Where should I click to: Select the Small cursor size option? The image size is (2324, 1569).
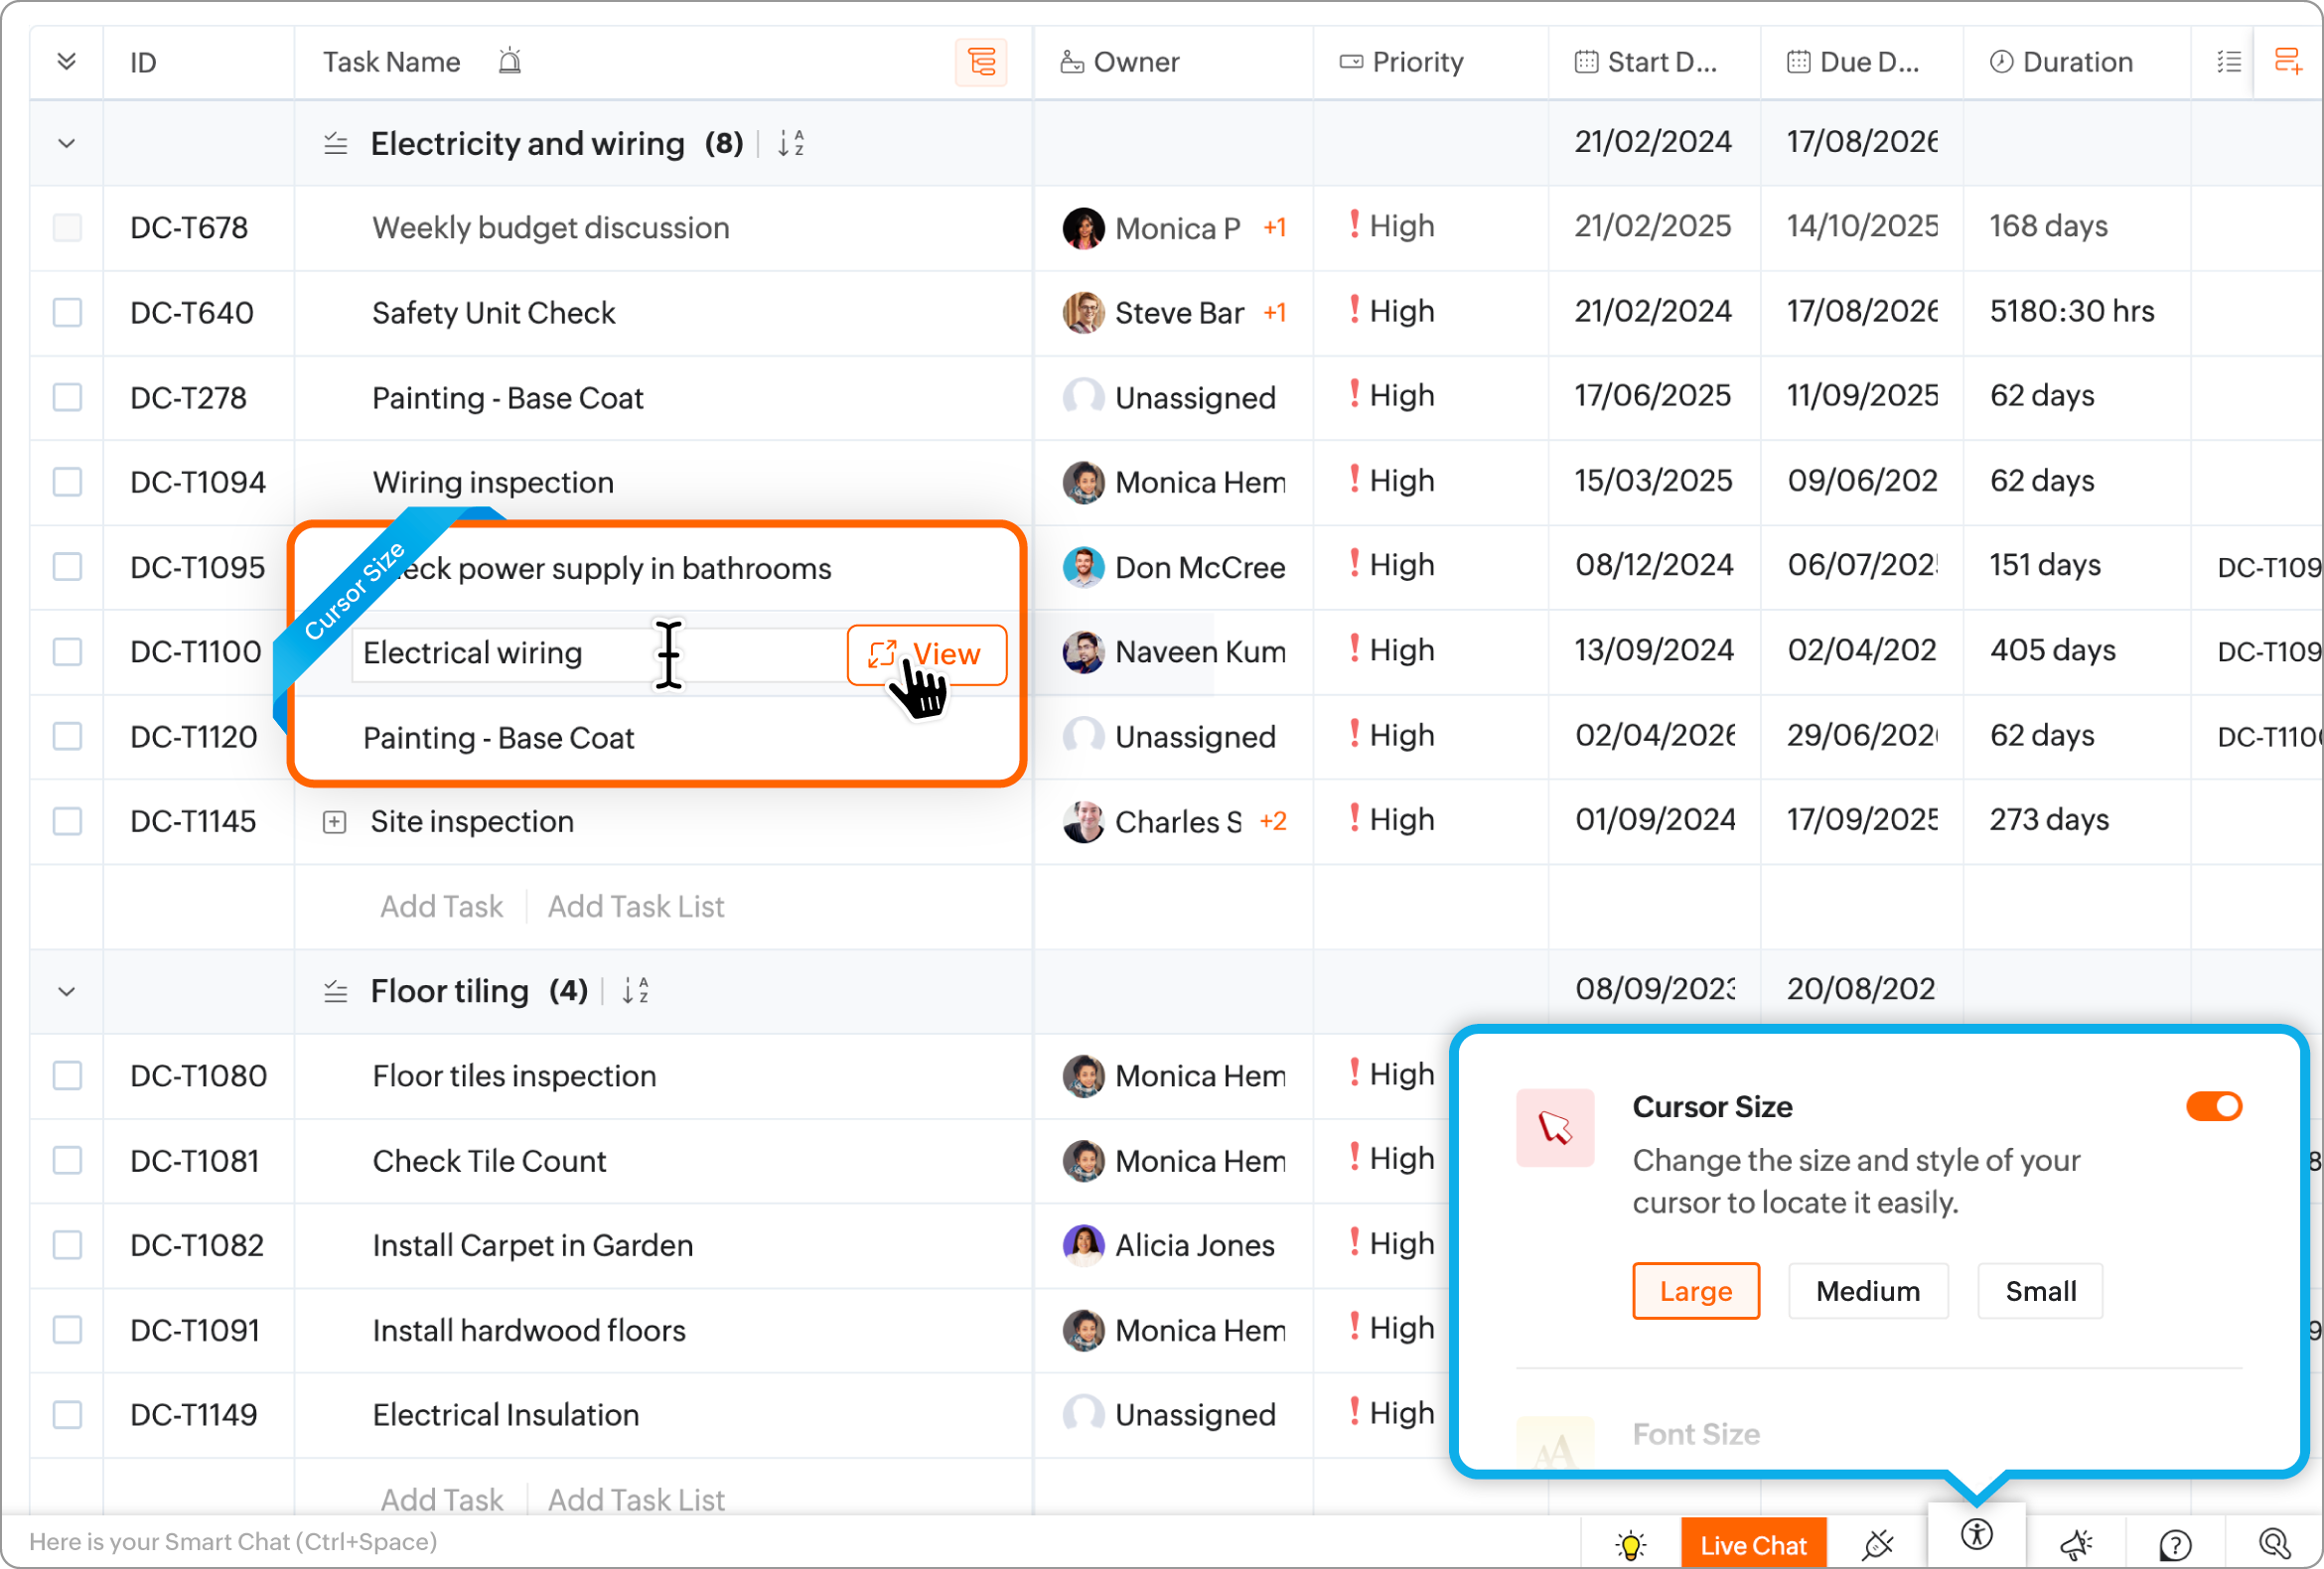coord(2040,1291)
